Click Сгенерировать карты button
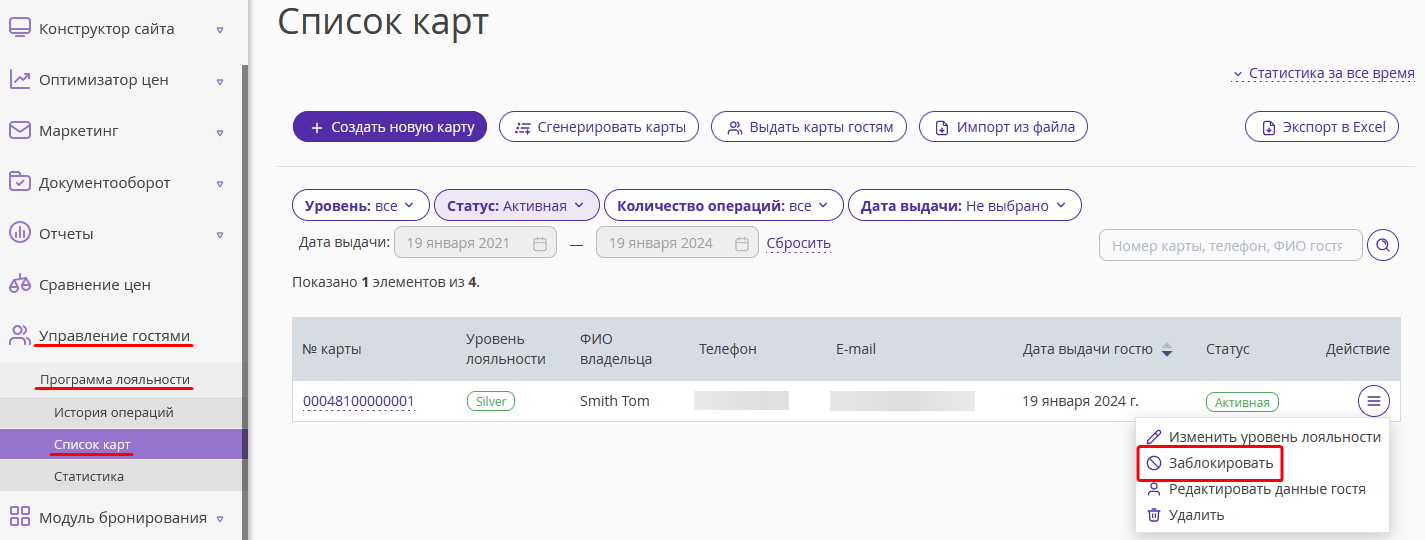This screenshot has width=1425, height=540. (599, 127)
